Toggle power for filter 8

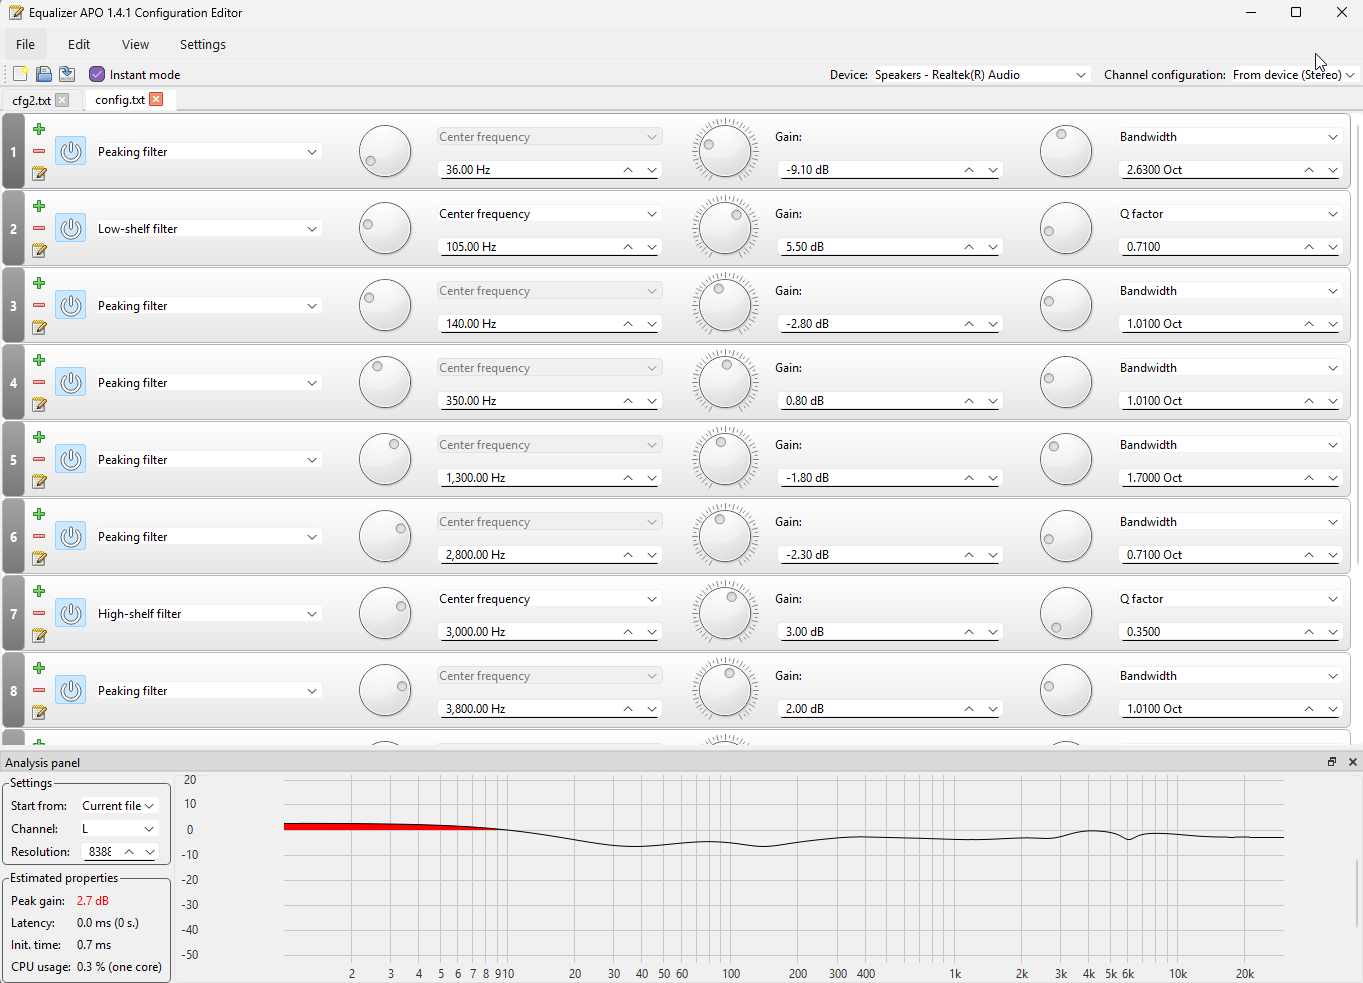(x=70, y=691)
